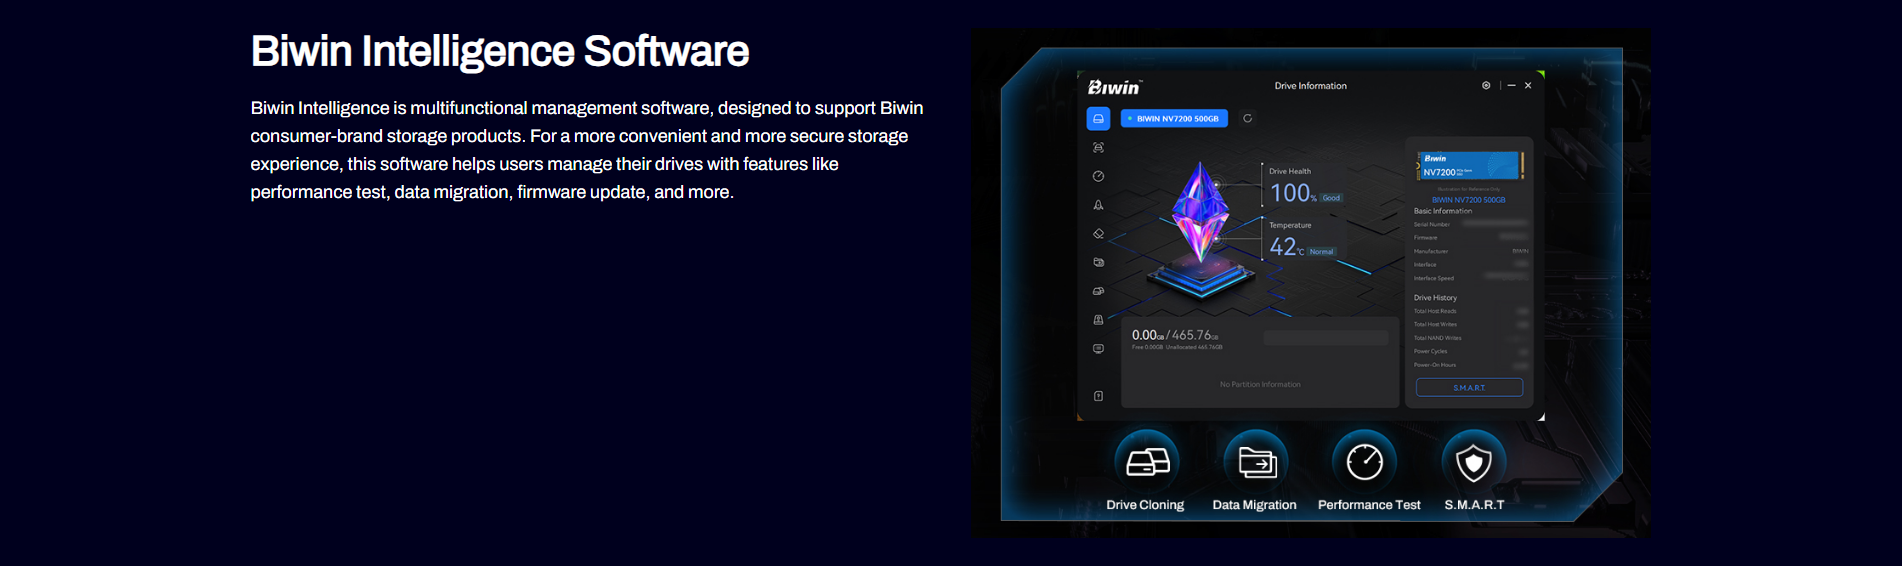Select the lock drive icon in sidebar
1902x566 pixels.
pos(1098,320)
